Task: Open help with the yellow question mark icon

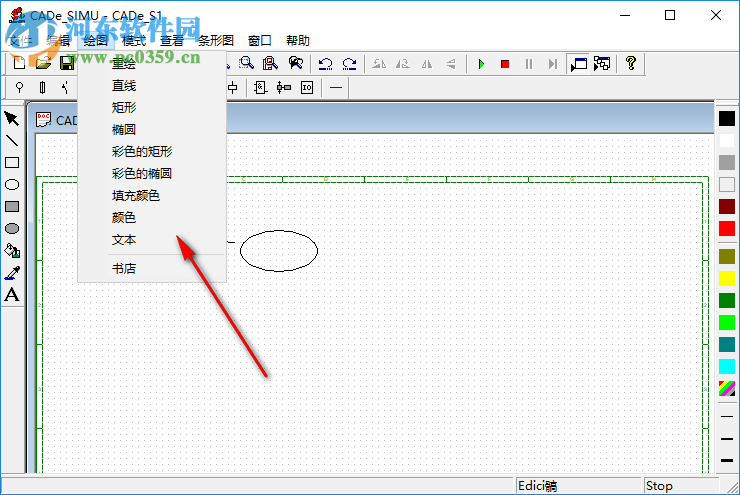Action: (631, 63)
